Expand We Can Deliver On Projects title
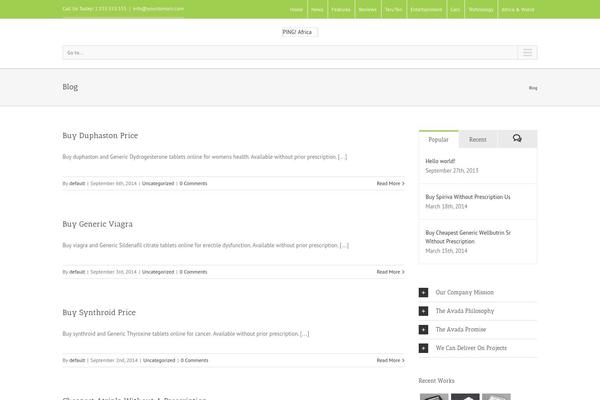600x400 pixels. pos(471,348)
